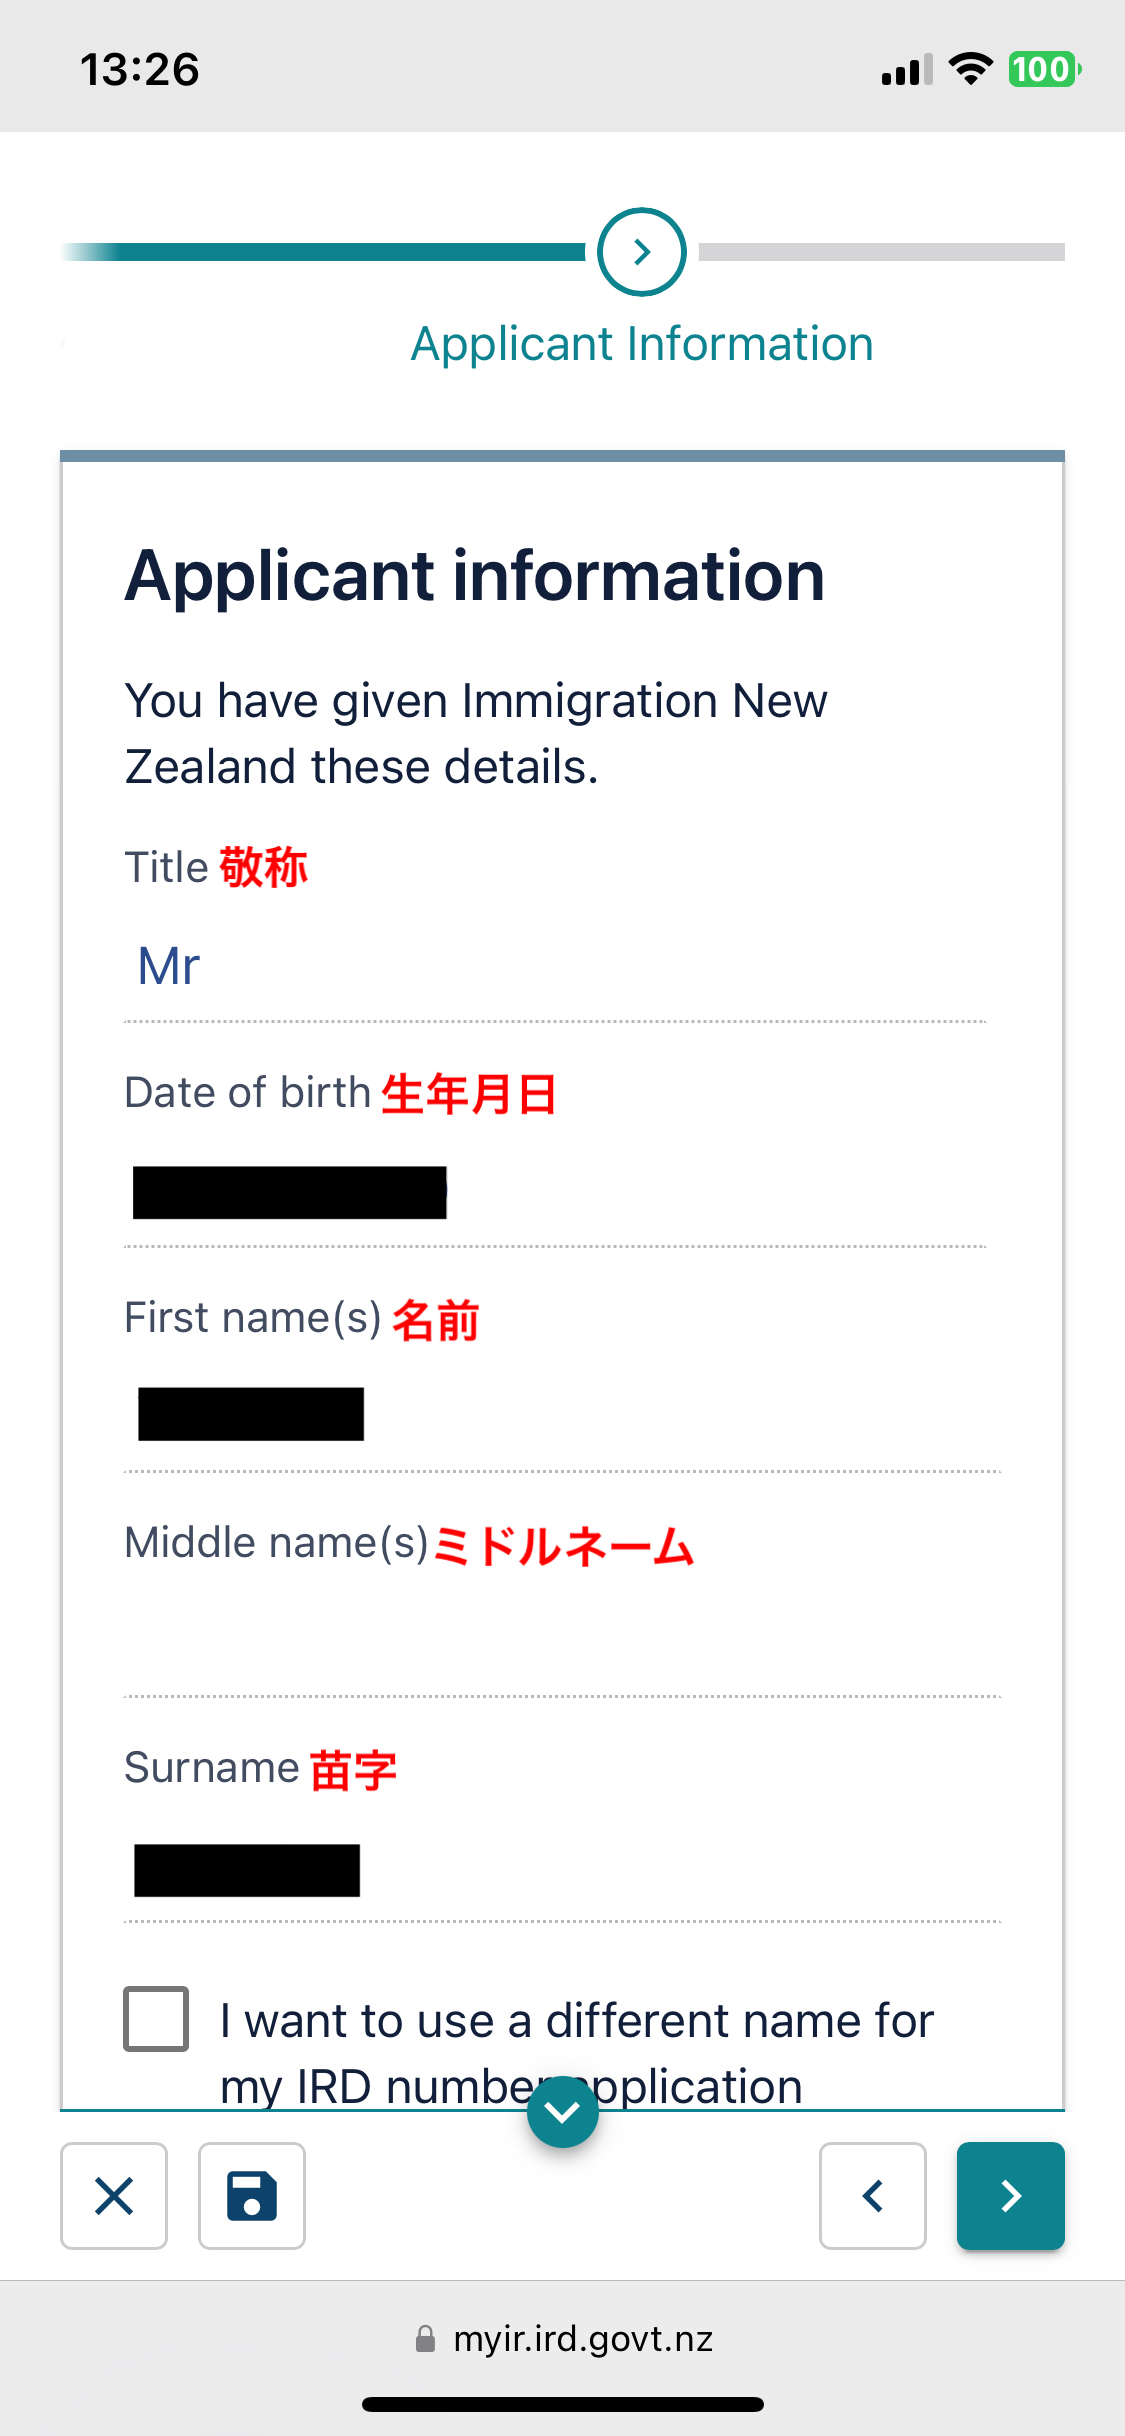This screenshot has height=2436, width=1125.
Task: Click the back arrow chevron icon
Action: [x=871, y=2196]
